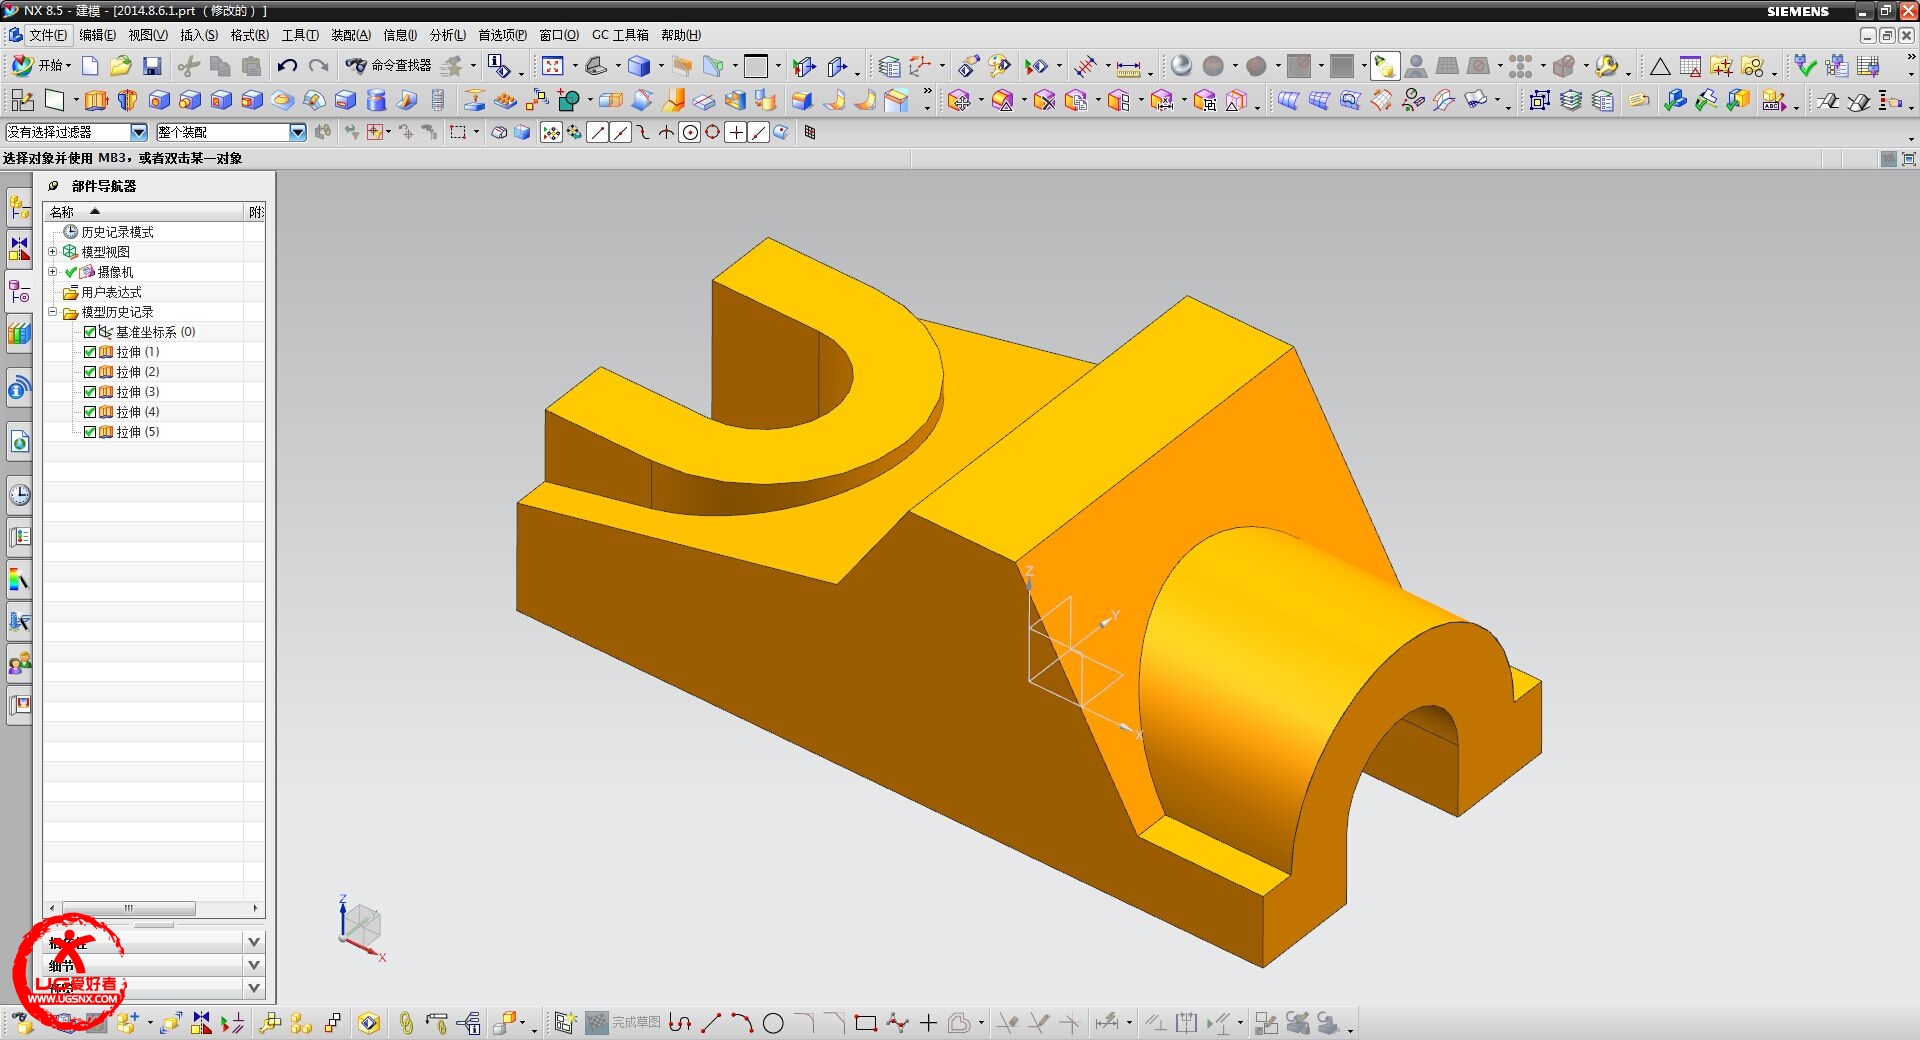This screenshot has height=1040, width=1920.
Task: Open the GC 工具箱 menu
Action: [x=619, y=35]
